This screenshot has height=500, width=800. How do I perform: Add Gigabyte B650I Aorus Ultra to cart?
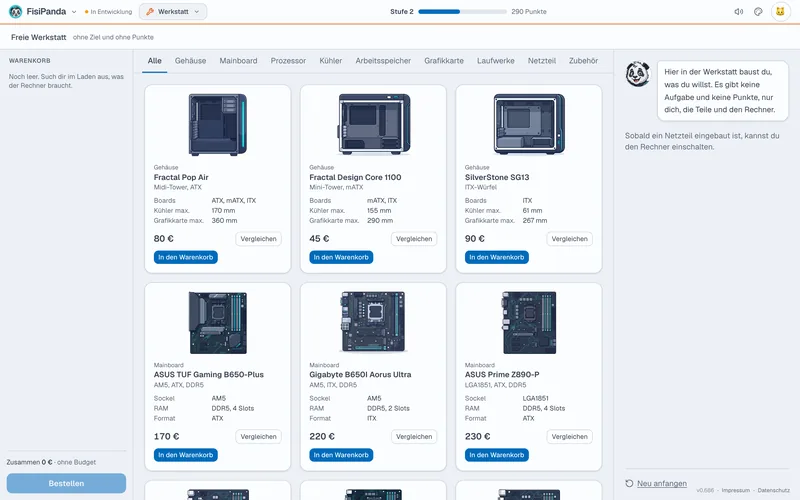pyautogui.click(x=341, y=455)
